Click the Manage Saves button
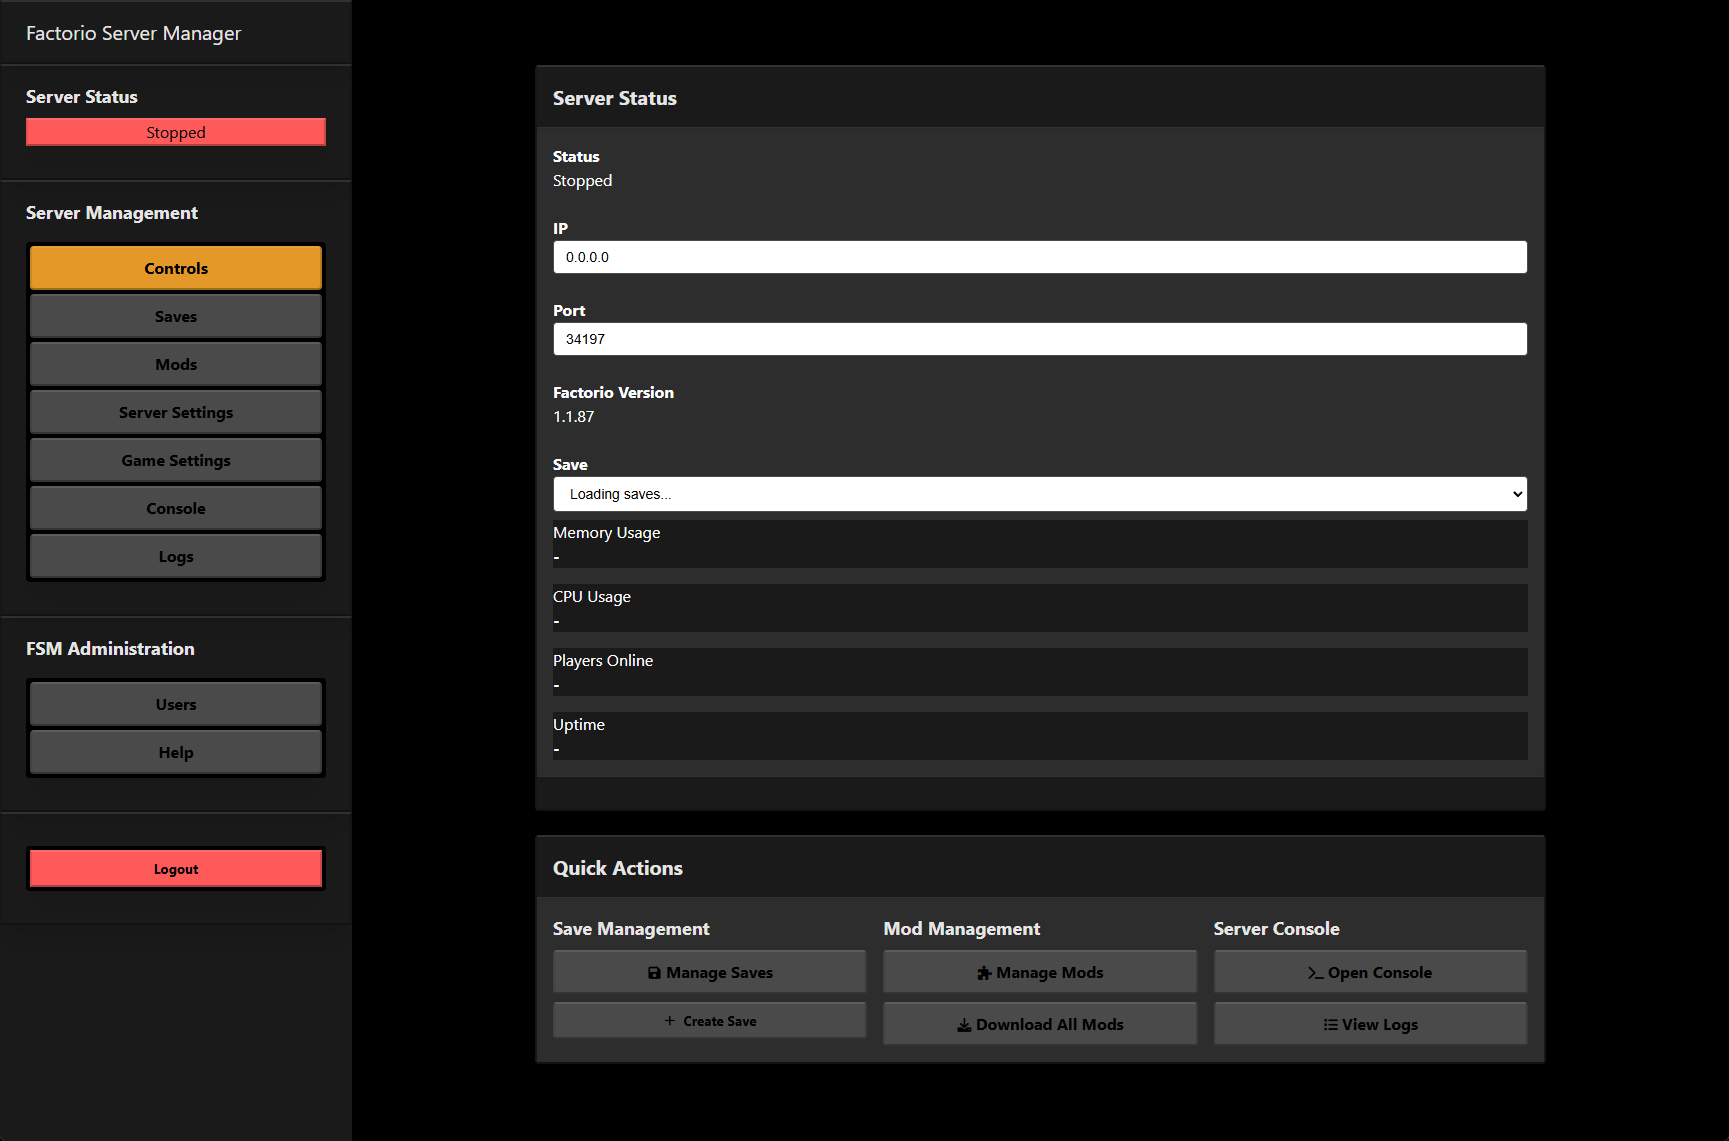The height and width of the screenshot is (1141, 1729). tap(710, 972)
